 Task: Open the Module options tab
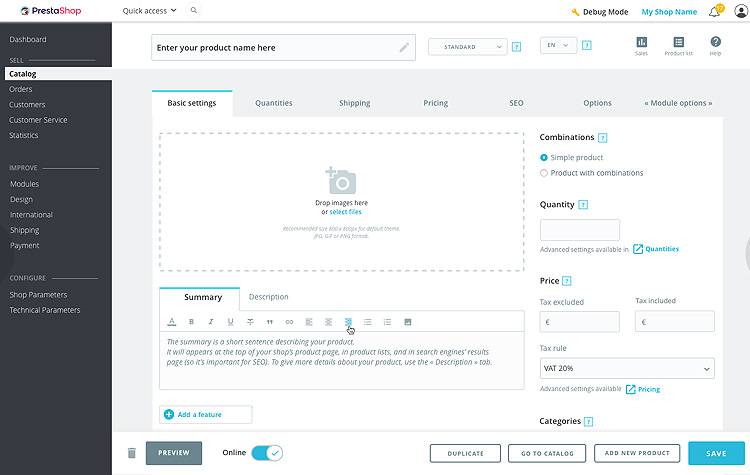(678, 103)
